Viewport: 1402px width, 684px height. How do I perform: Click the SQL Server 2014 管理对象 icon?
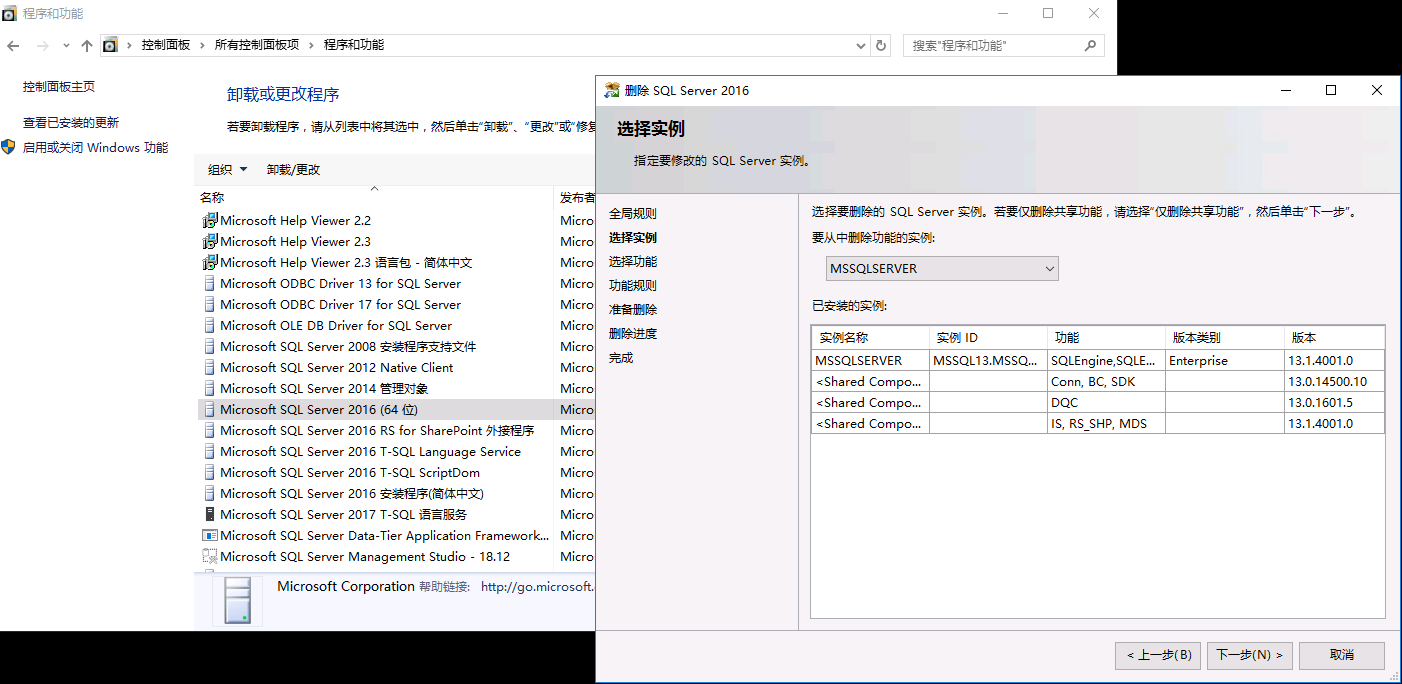pos(209,389)
